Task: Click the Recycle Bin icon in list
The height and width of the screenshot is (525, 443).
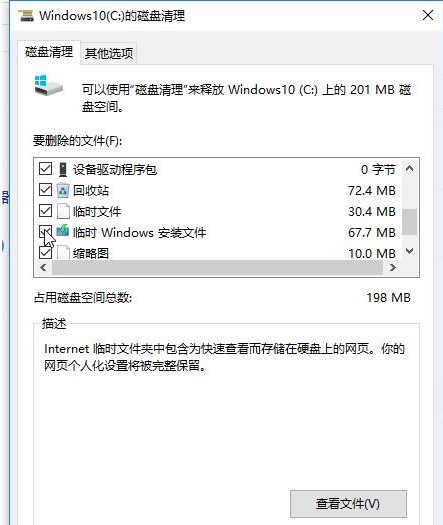Action: click(x=63, y=191)
